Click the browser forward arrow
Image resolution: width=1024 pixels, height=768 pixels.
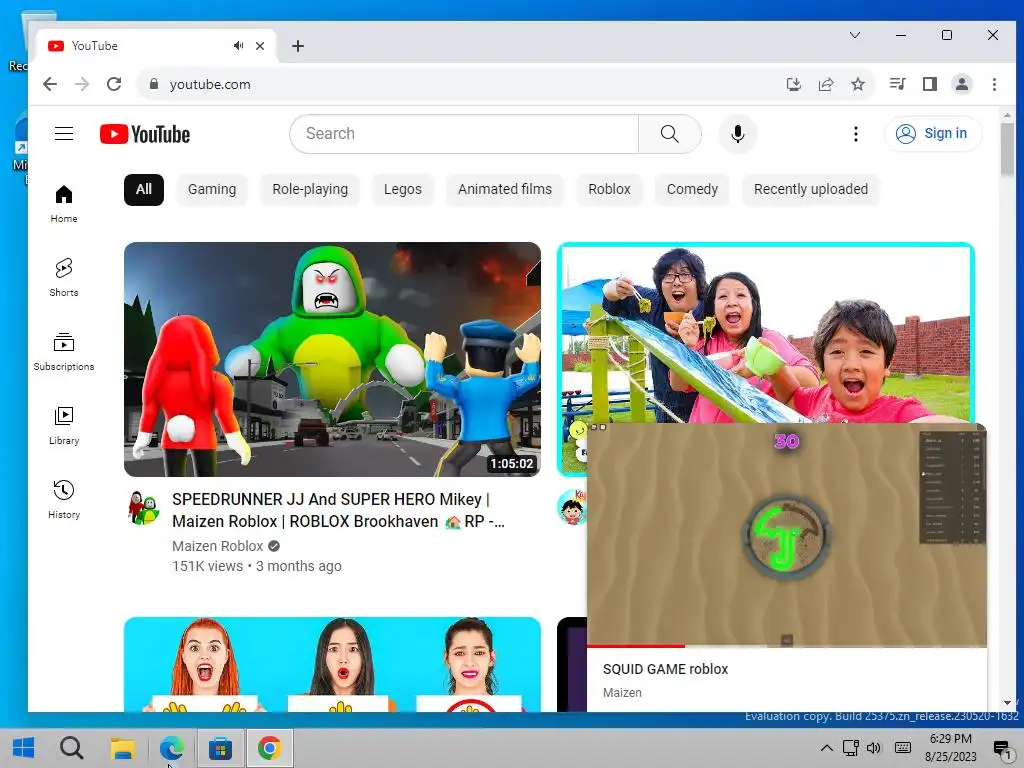(82, 84)
